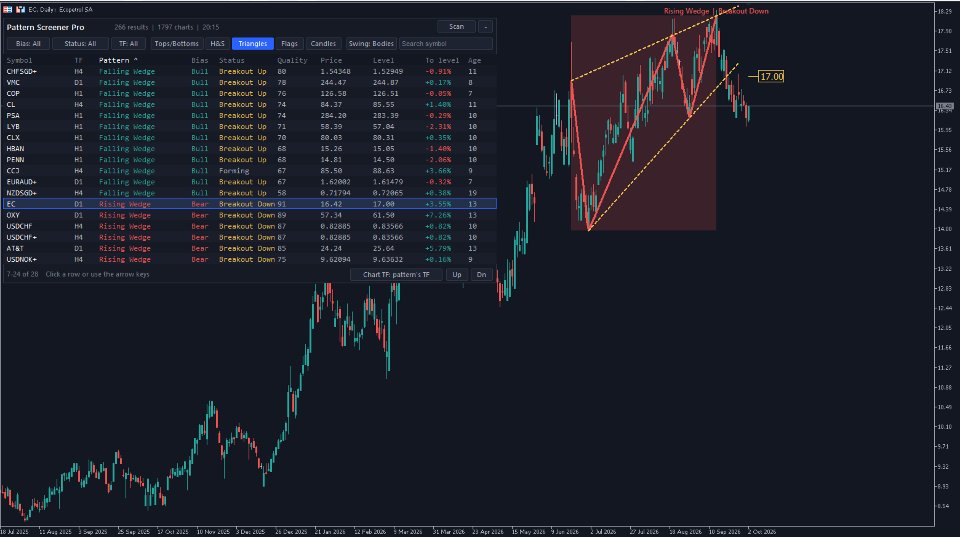Select the VMC row

tap(249, 83)
